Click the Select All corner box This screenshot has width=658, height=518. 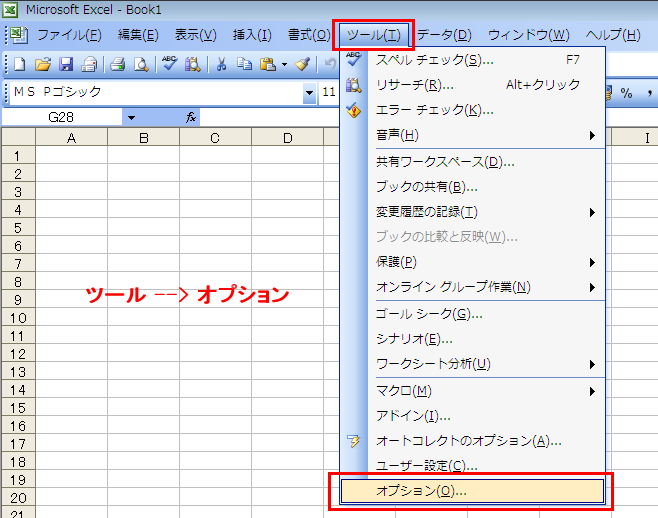pyautogui.click(x=18, y=137)
